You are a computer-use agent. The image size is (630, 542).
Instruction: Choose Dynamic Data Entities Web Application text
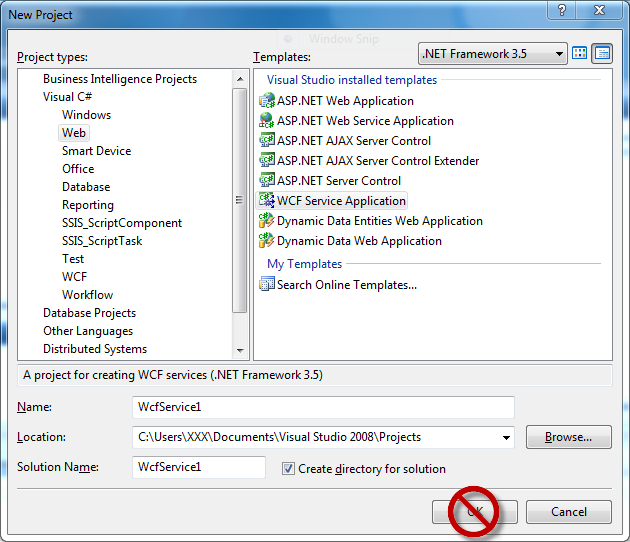click(x=380, y=221)
